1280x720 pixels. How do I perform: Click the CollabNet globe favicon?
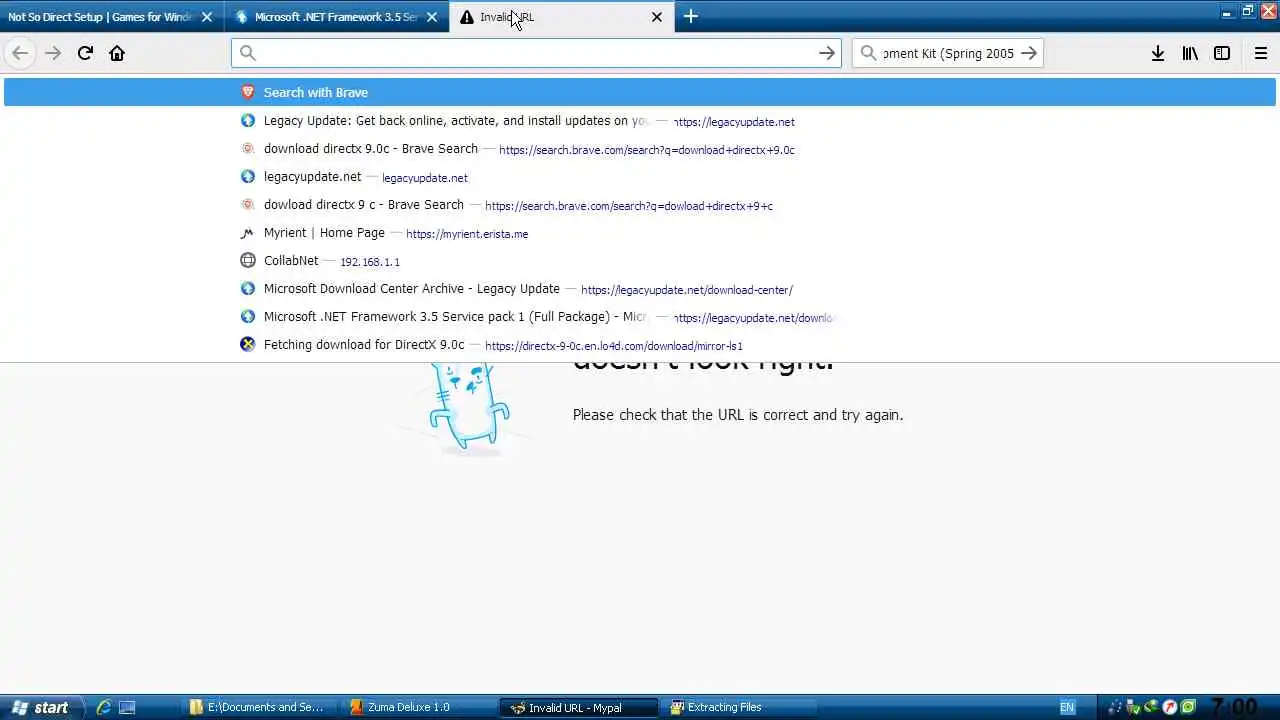coord(248,261)
